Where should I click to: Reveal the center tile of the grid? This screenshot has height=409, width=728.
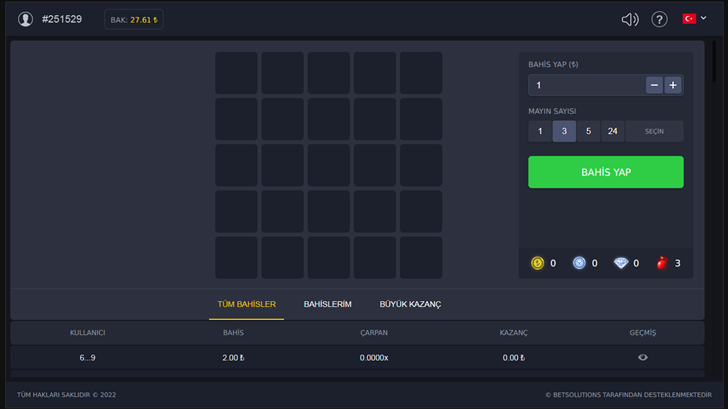(329, 165)
